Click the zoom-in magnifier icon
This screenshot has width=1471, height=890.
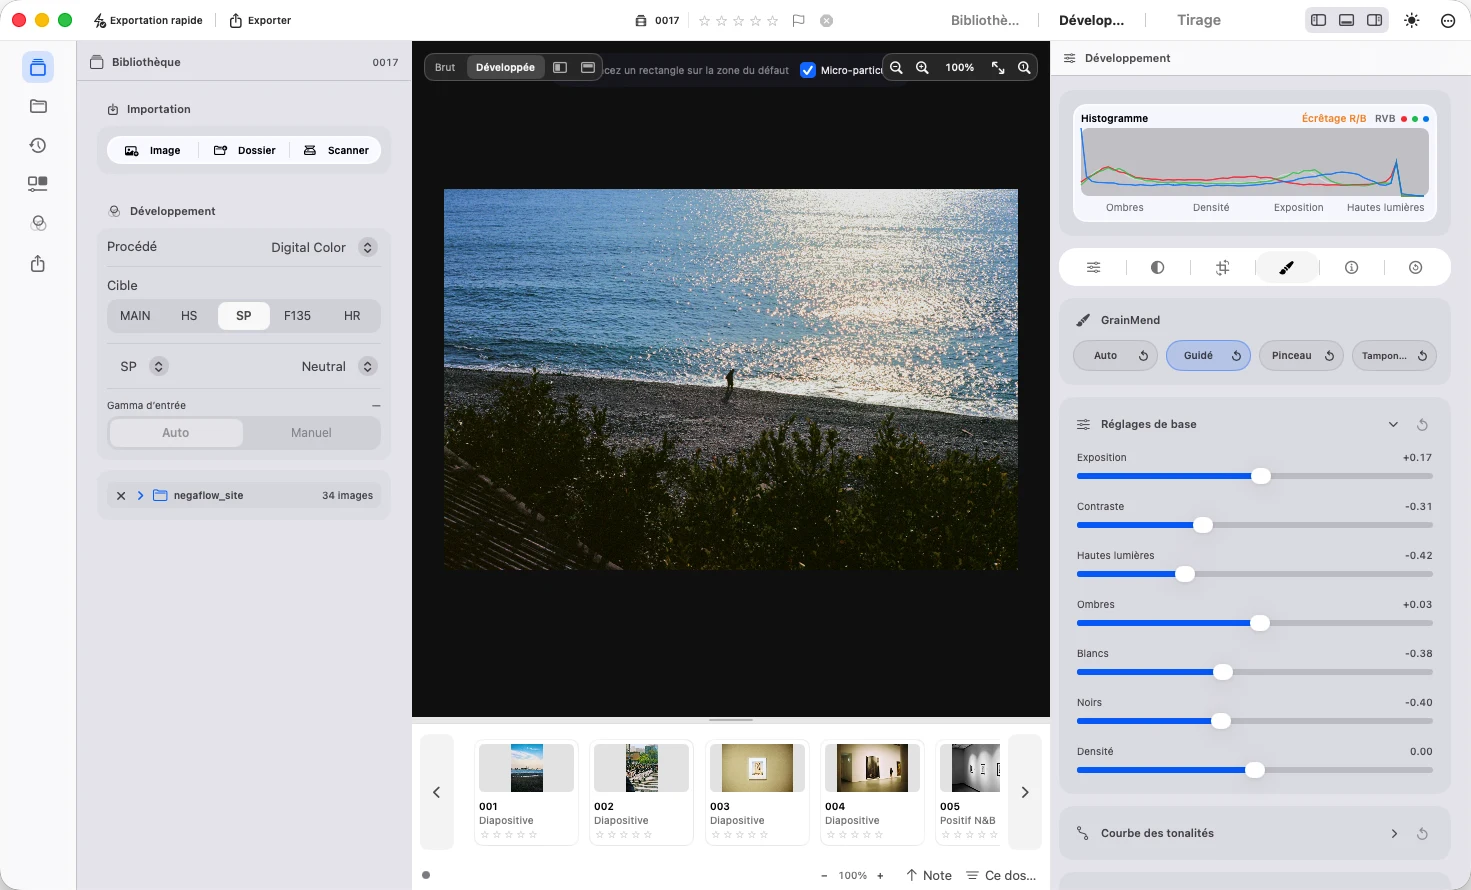click(x=922, y=67)
